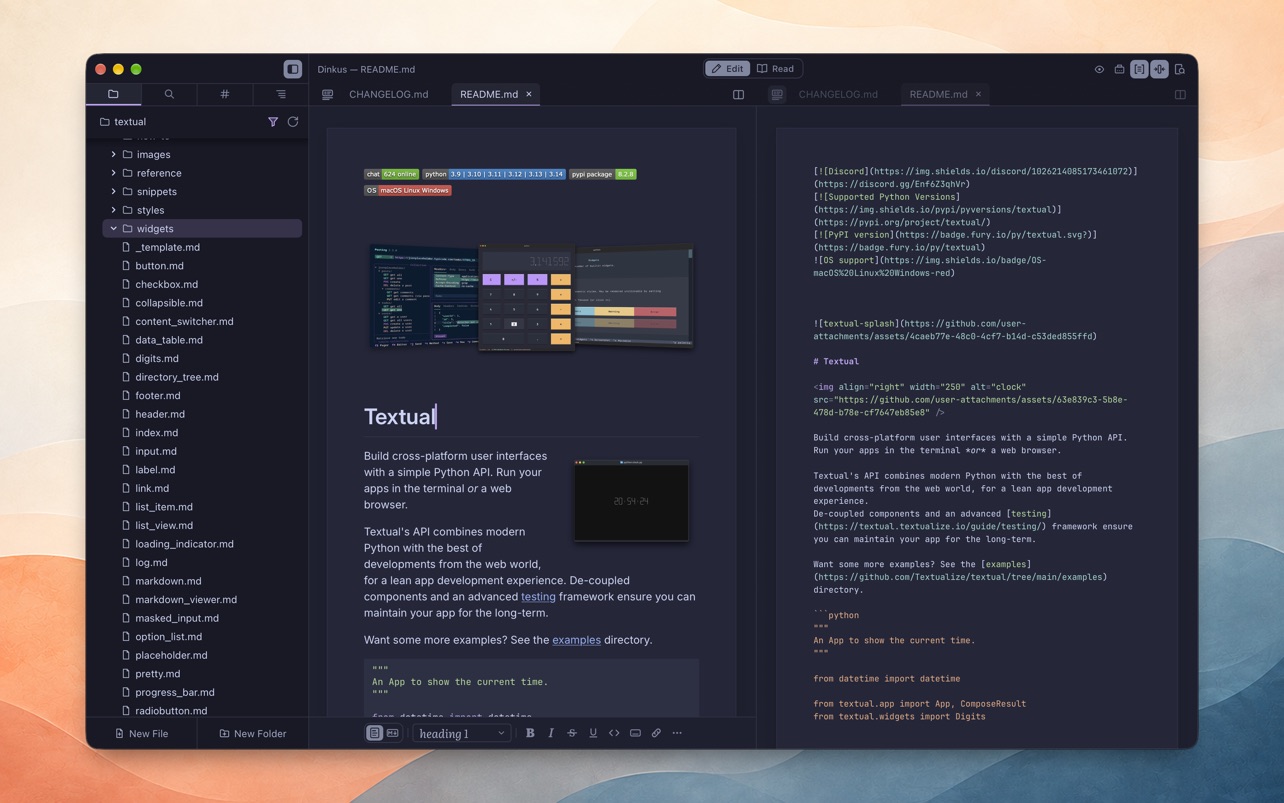Open the tags tab with hash icon

tap(225, 94)
